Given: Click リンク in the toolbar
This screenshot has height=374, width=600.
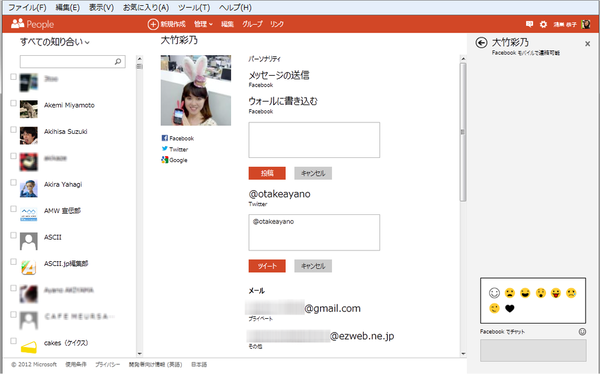Looking at the screenshot, I should pyautogui.click(x=277, y=24).
